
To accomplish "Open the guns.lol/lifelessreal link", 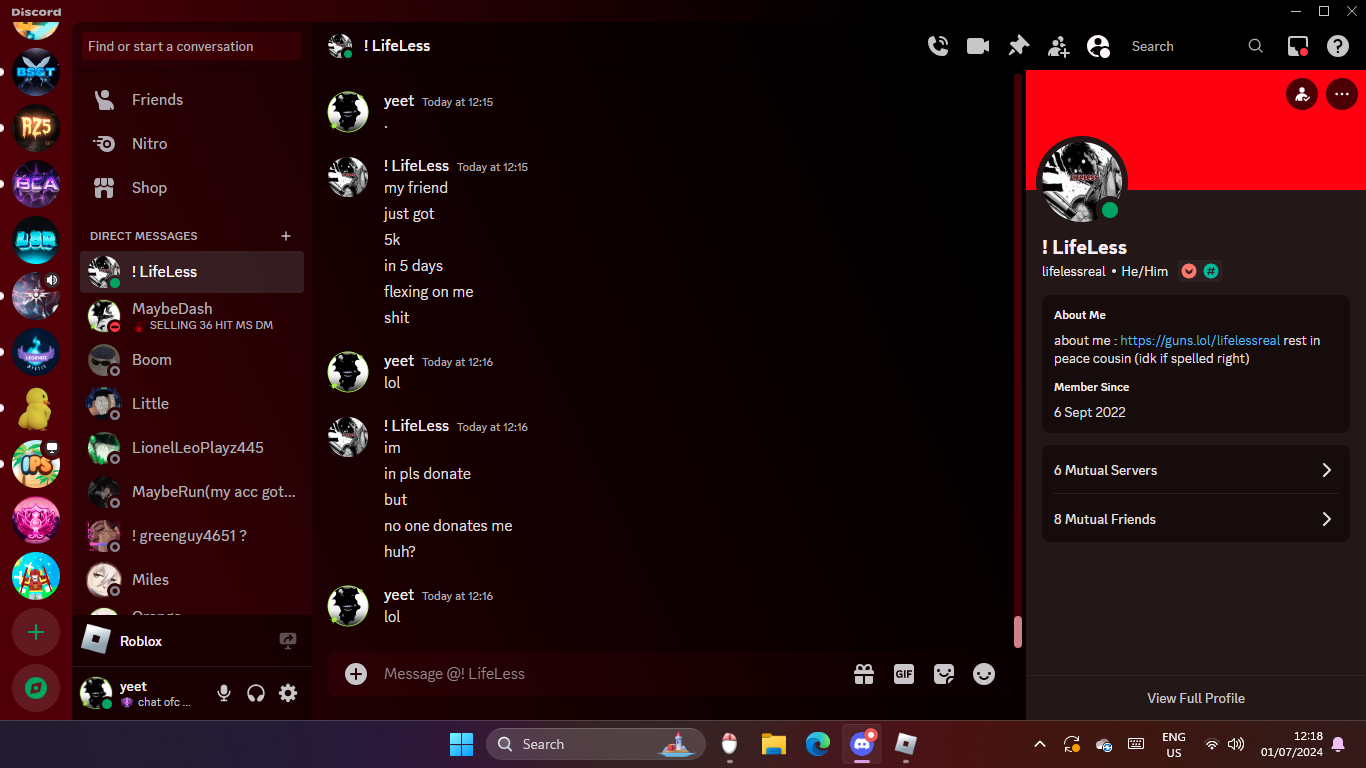I will coord(1200,340).
